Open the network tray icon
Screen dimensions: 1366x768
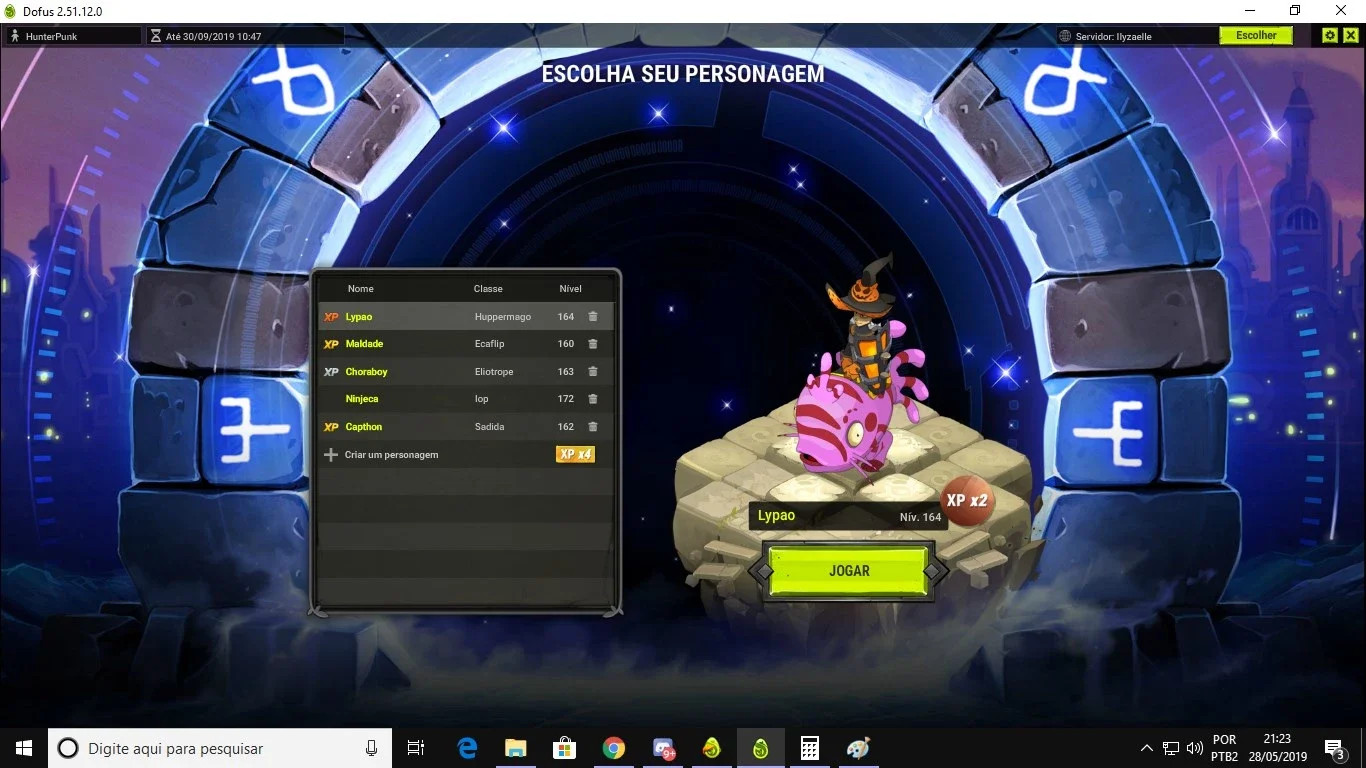click(1171, 748)
